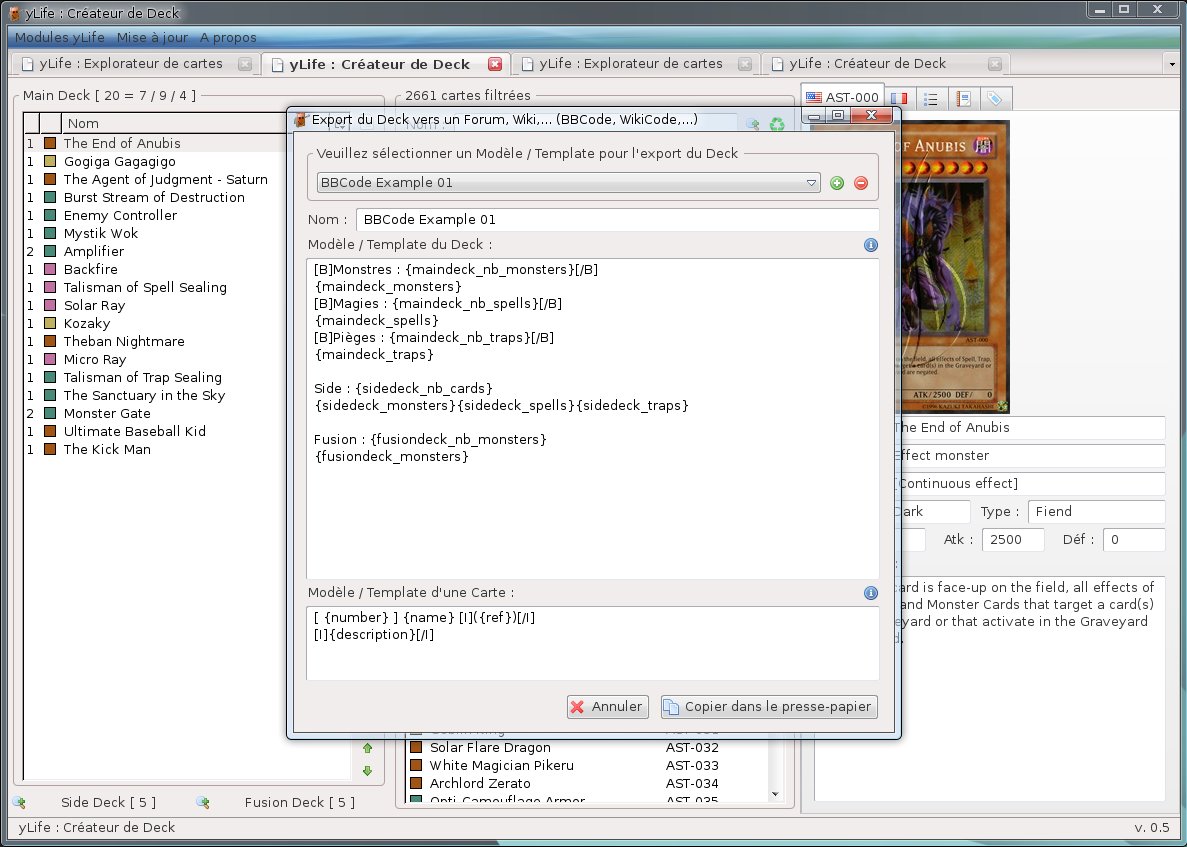Select Burst Stream of Destruction row
The height and width of the screenshot is (847, 1187).
tap(154, 198)
